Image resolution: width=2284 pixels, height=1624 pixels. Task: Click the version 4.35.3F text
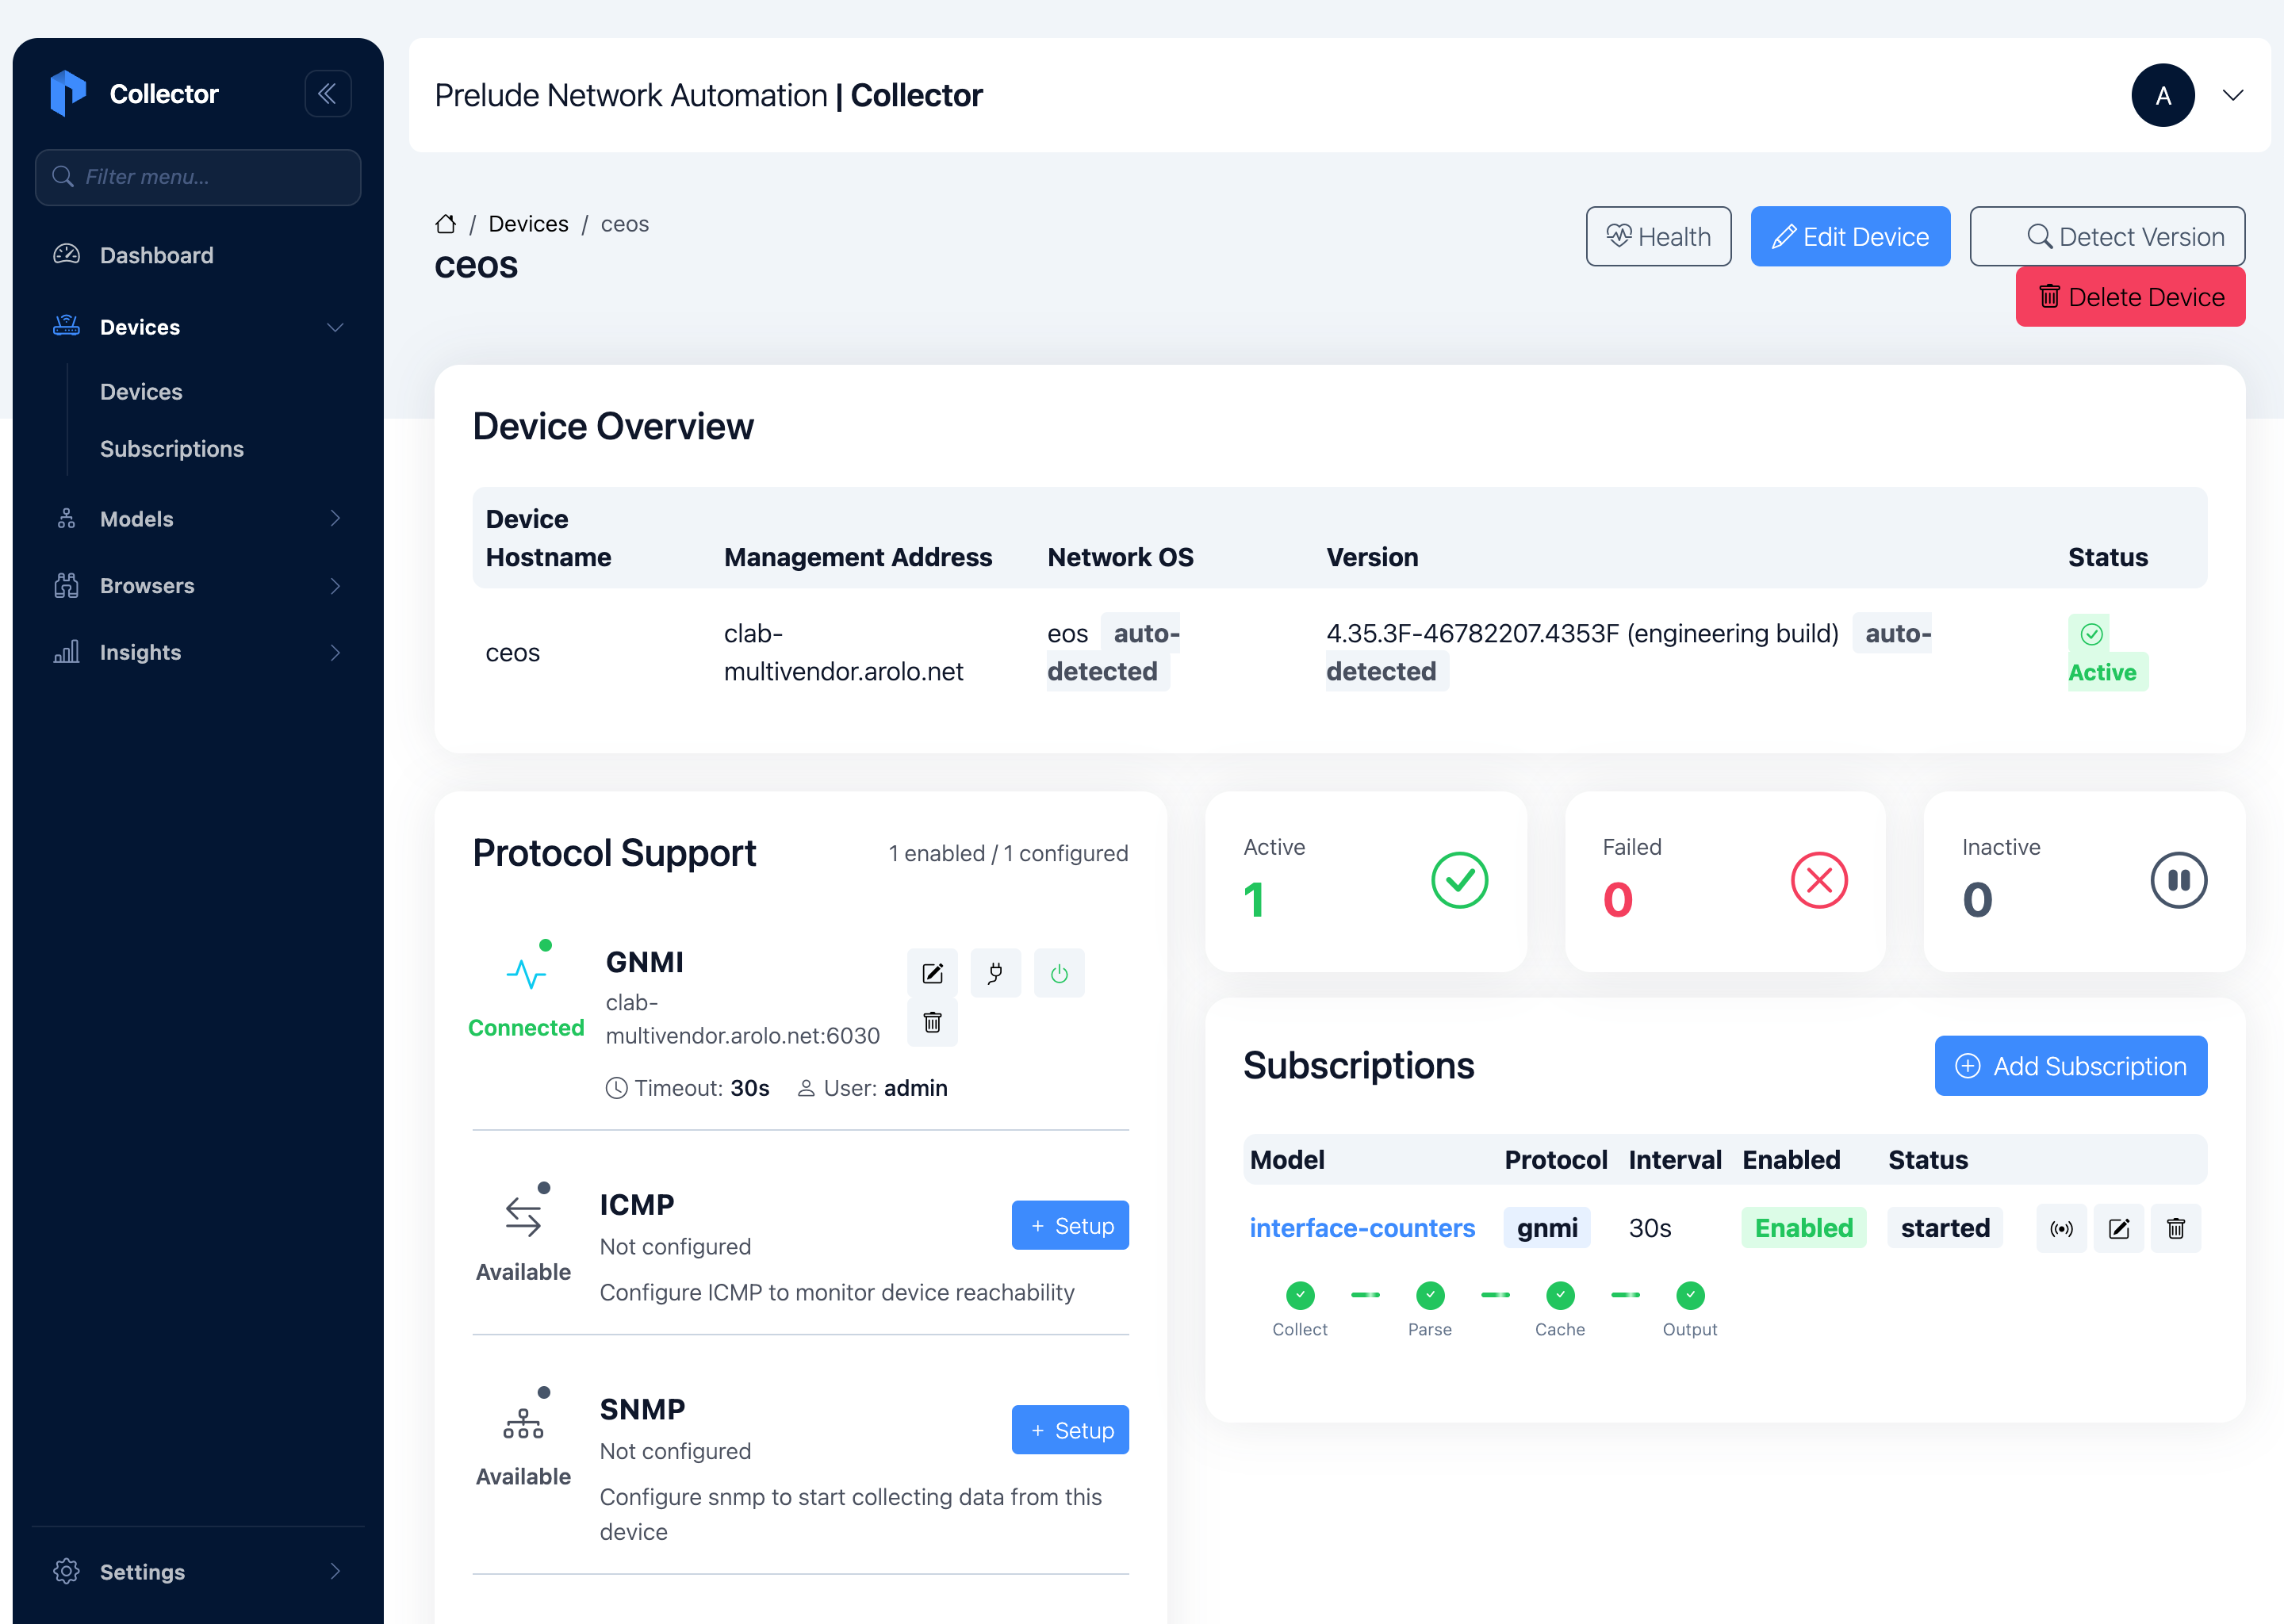coord(1582,634)
